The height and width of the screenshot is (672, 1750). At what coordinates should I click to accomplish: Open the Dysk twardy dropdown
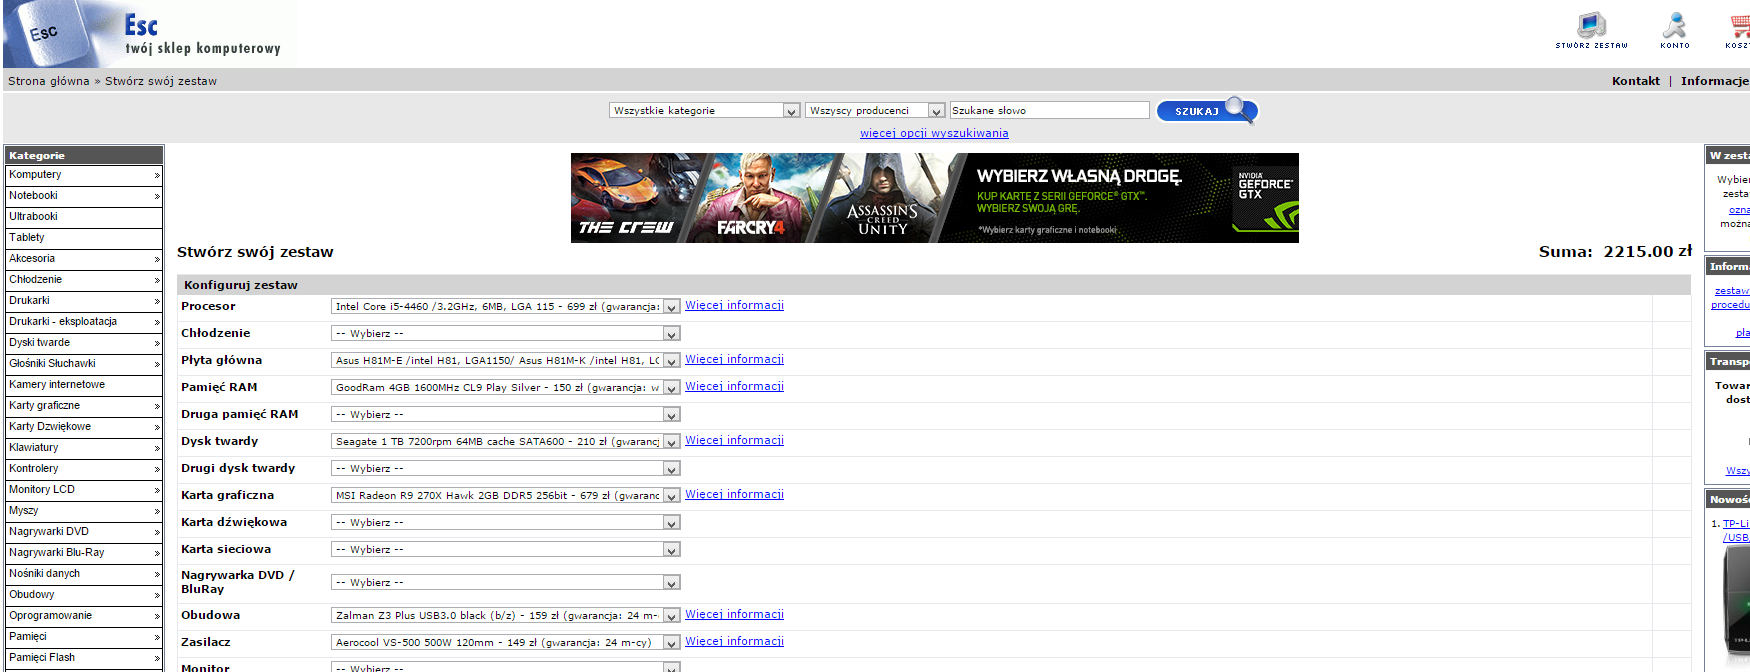click(505, 441)
